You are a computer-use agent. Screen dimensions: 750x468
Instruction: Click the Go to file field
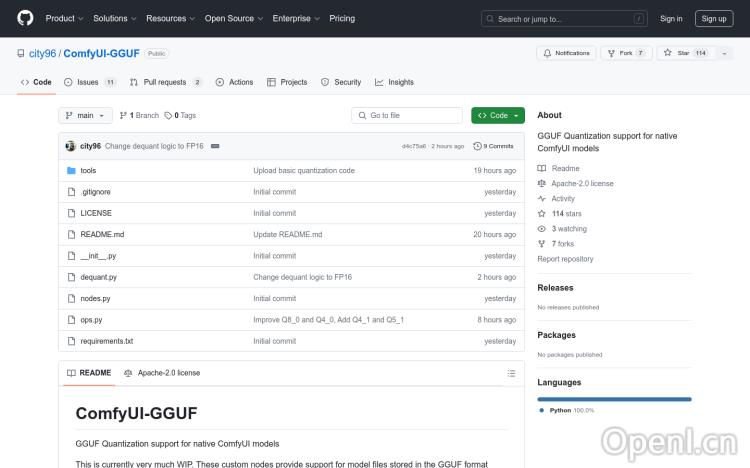[x=407, y=116]
